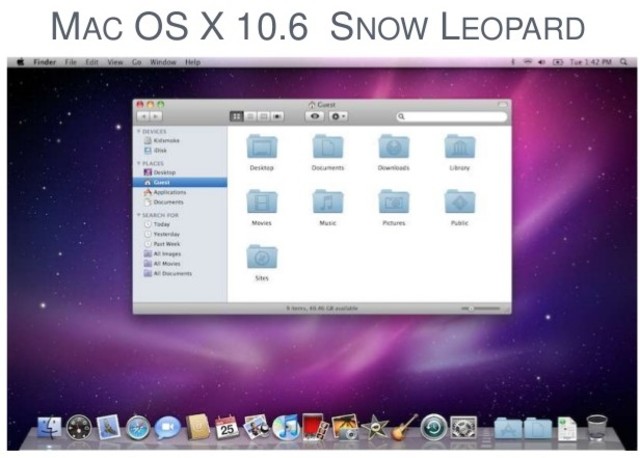Screen dimensions: 640x458
Task: Open the Window menu
Action: (x=163, y=62)
